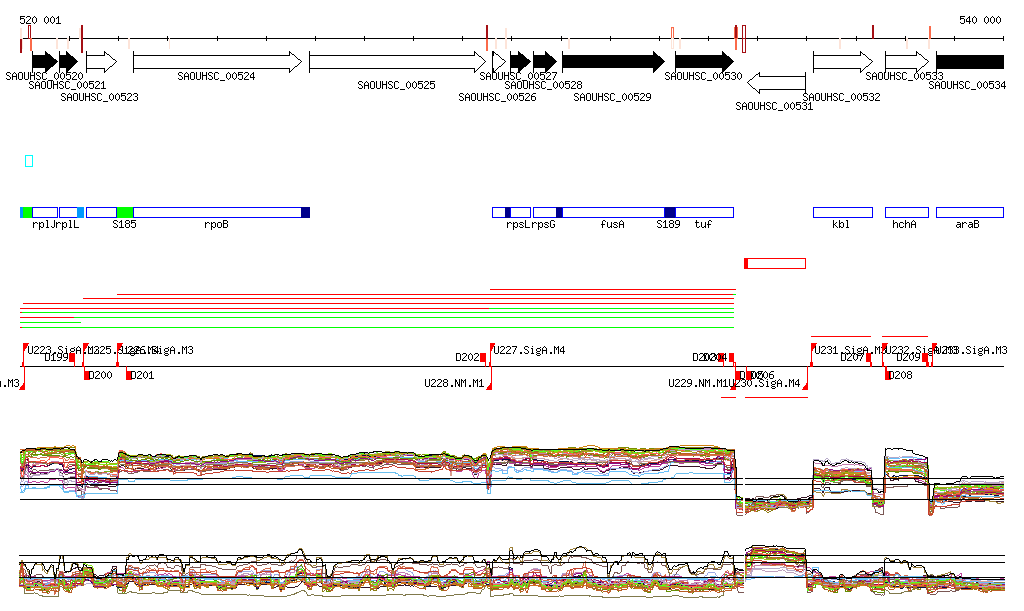This screenshot has width=1024, height=611.
Task: Click the araB annotation box
Action: [x=969, y=212]
